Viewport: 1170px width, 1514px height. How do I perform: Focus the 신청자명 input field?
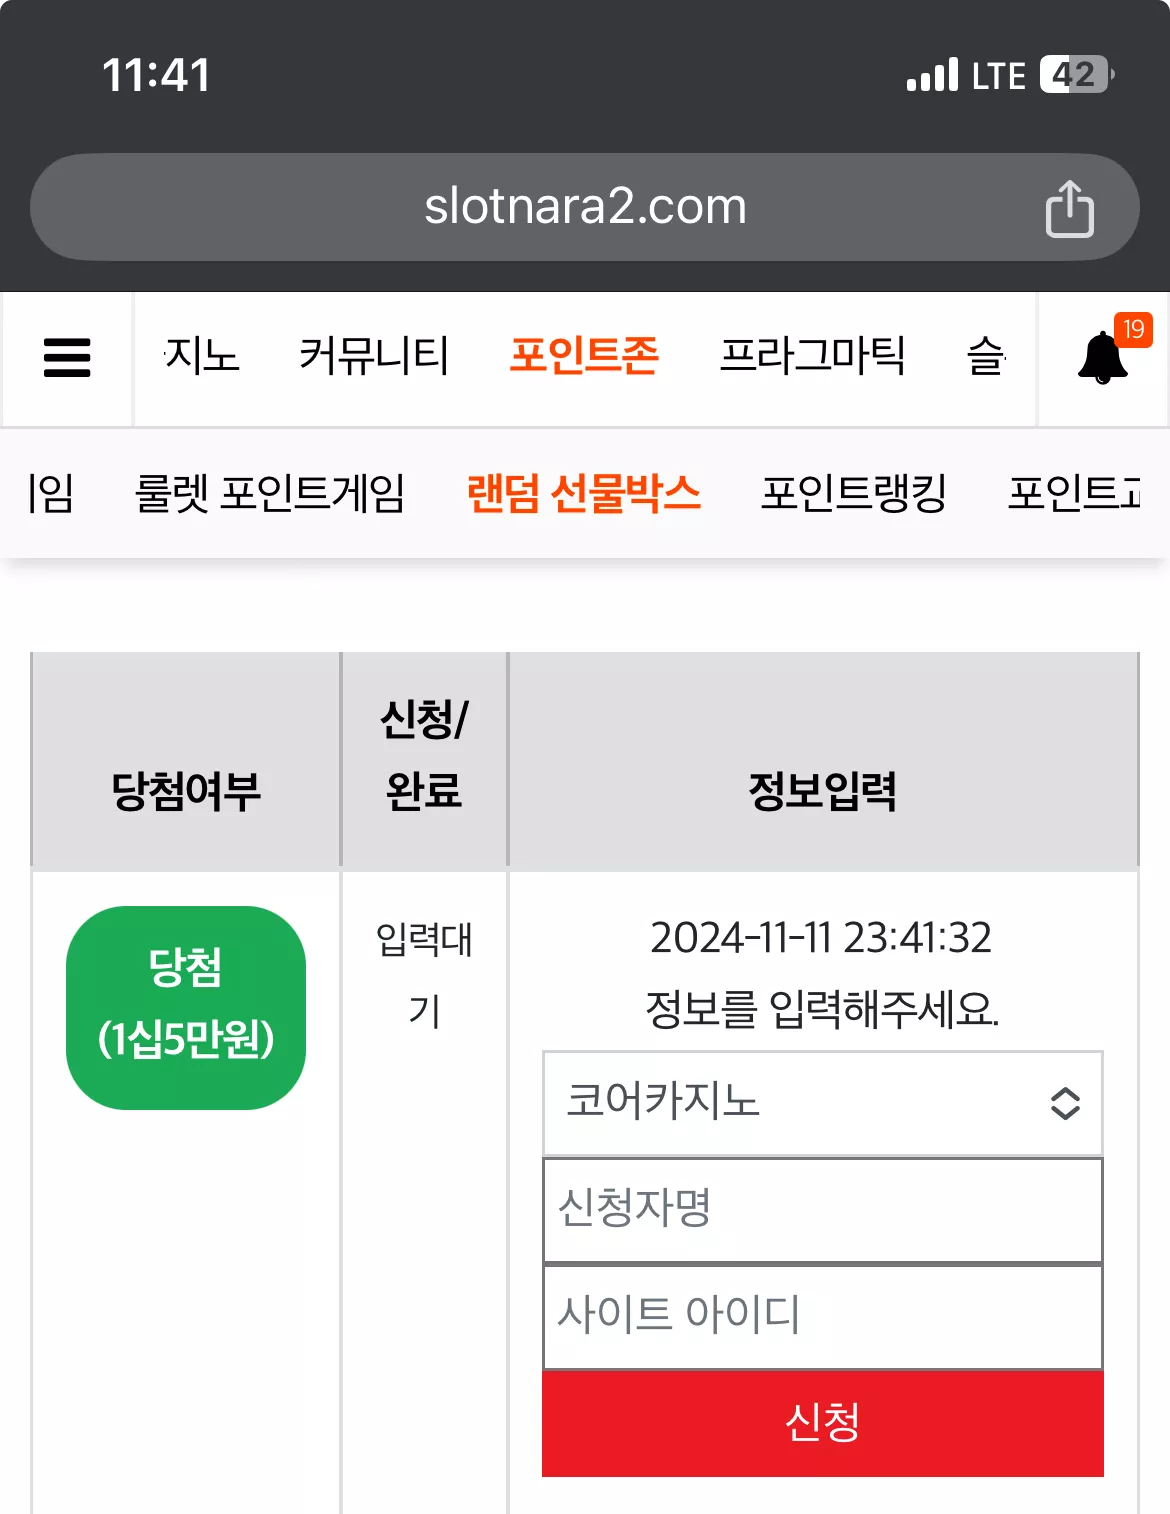(822, 1210)
